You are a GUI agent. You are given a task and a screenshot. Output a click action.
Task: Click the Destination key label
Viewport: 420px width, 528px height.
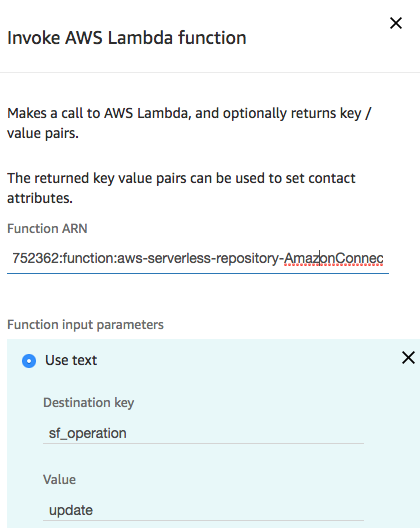click(89, 403)
